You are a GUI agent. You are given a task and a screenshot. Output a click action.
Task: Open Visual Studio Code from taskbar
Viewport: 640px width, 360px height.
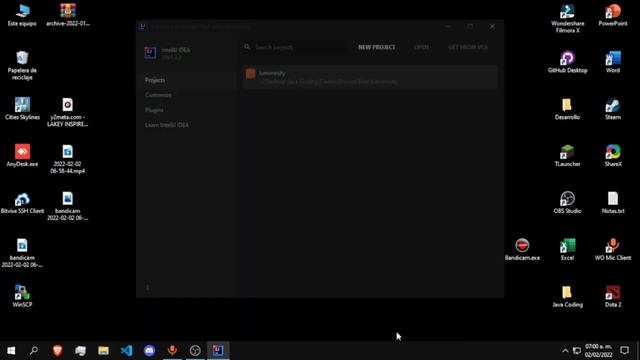(127, 351)
